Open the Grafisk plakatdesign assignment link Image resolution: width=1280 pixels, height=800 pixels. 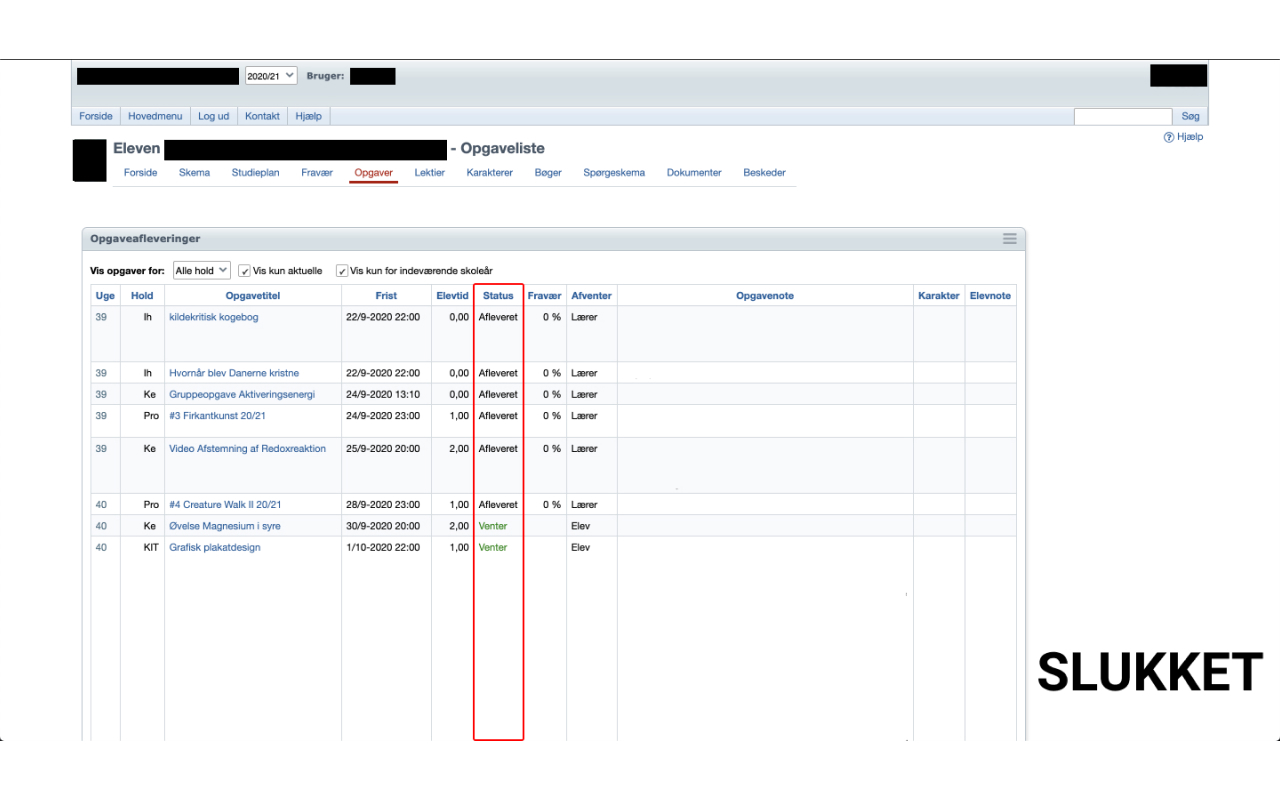click(215, 547)
